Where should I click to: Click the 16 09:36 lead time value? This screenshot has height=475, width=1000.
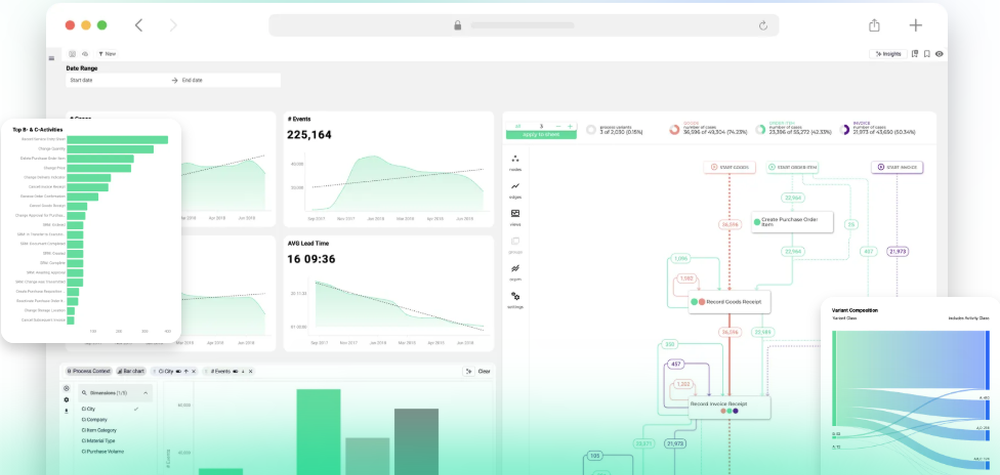point(311,259)
